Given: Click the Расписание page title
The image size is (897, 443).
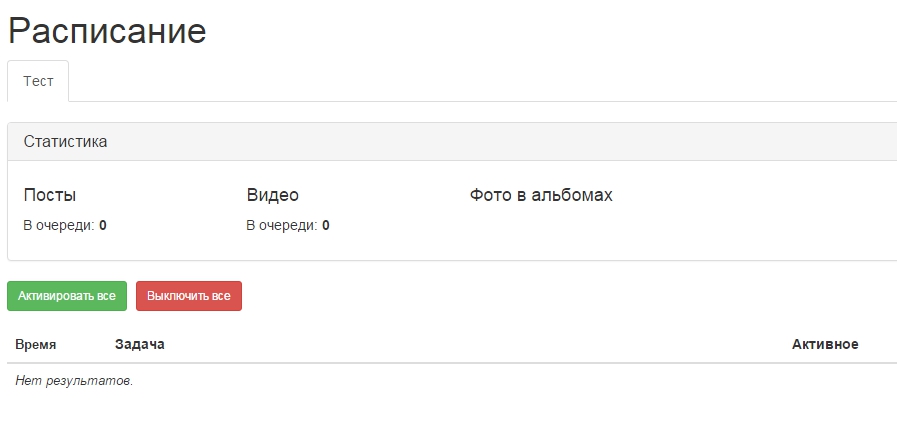Looking at the screenshot, I should (107, 31).
